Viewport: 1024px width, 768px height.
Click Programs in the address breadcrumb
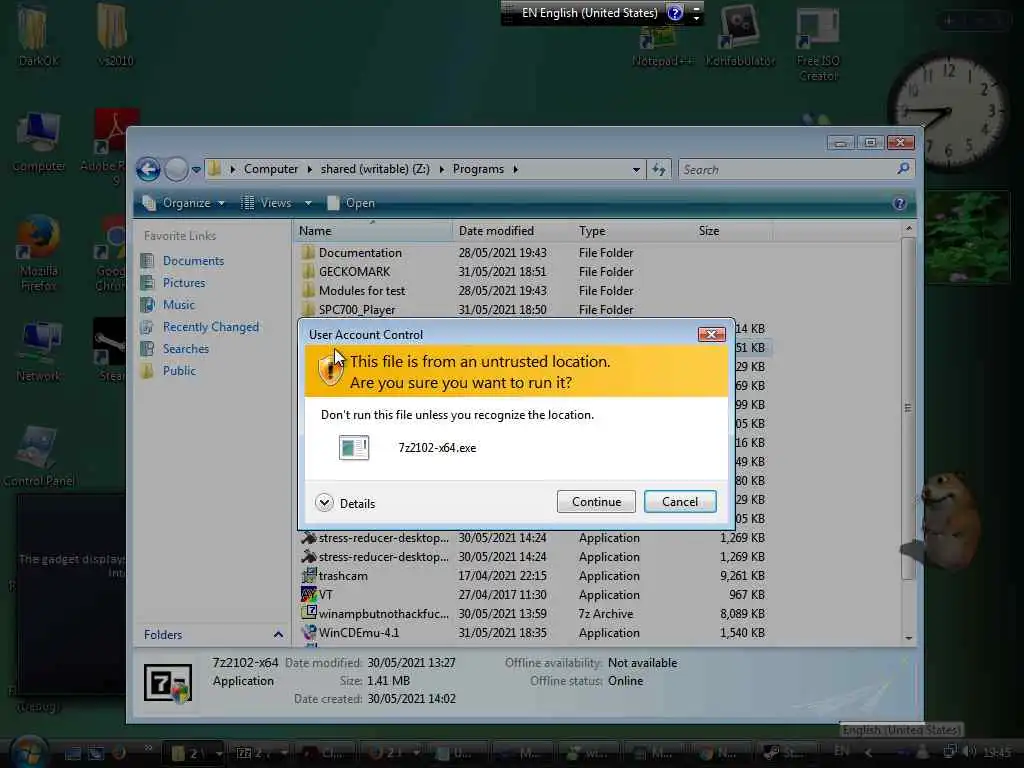pyautogui.click(x=478, y=169)
